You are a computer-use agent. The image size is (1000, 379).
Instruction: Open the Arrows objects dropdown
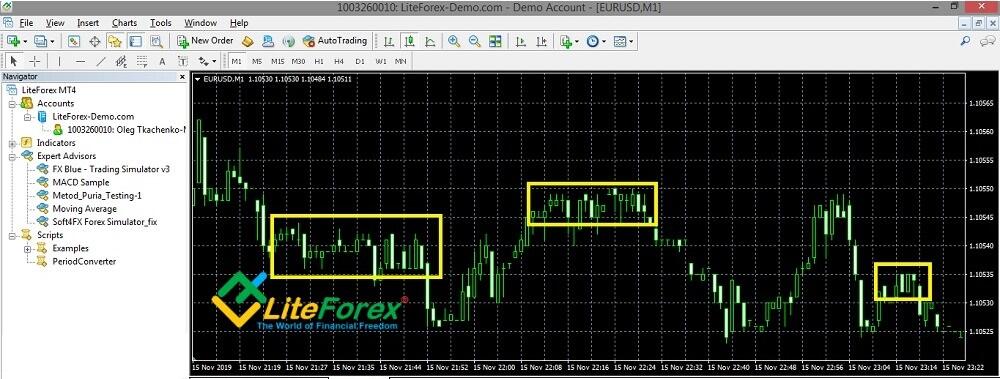point(207,61)
